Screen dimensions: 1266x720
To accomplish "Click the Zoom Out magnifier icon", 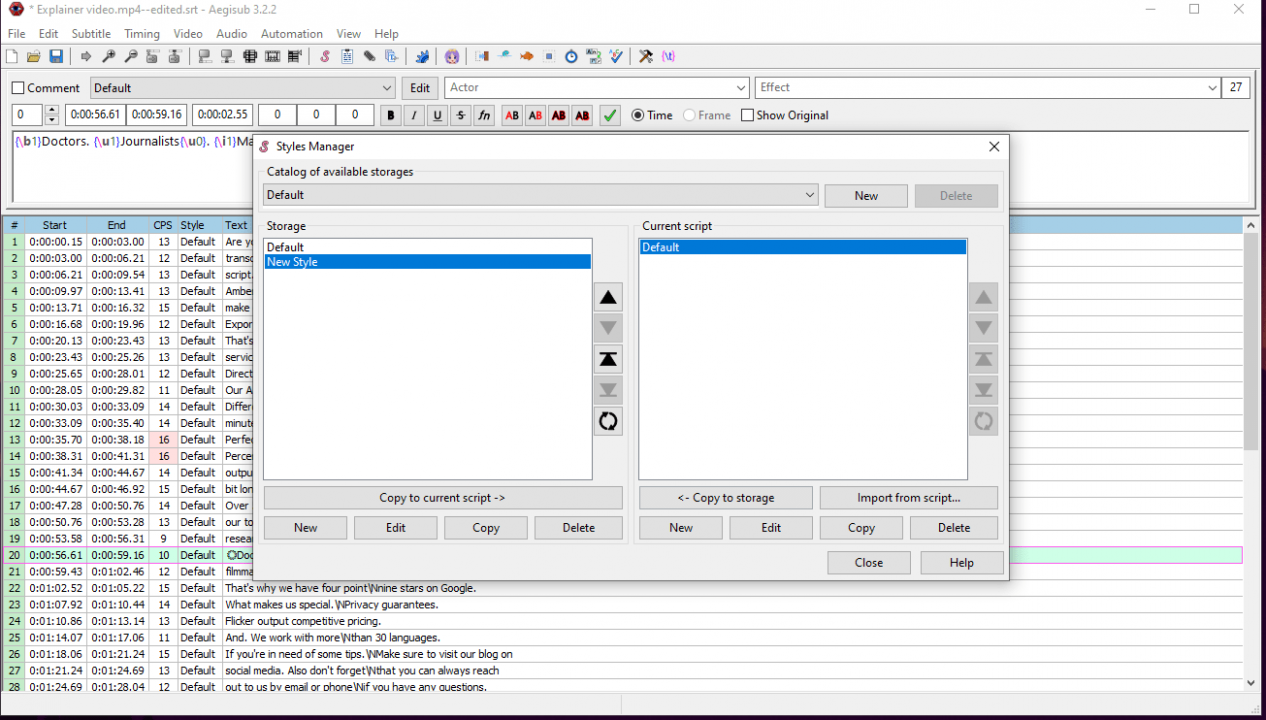I will coord(130,57).
